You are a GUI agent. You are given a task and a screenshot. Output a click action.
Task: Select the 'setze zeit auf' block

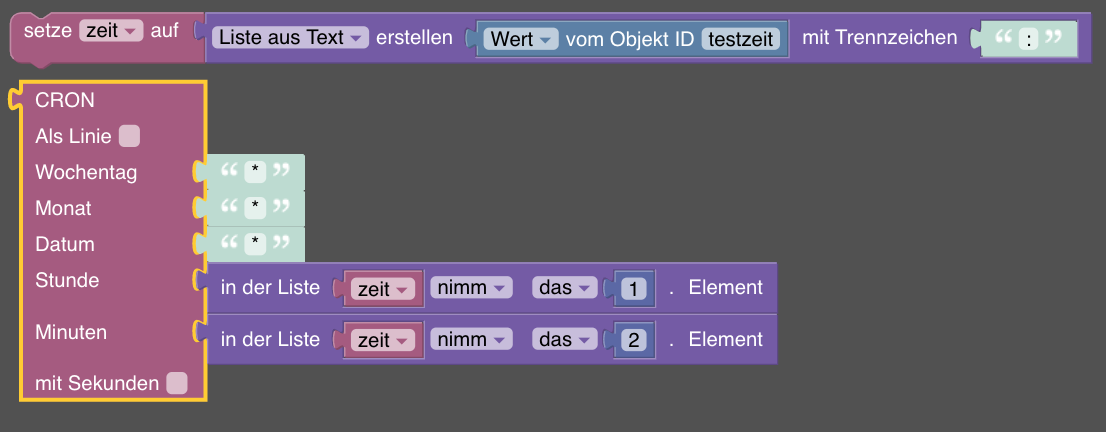[45, 31]
